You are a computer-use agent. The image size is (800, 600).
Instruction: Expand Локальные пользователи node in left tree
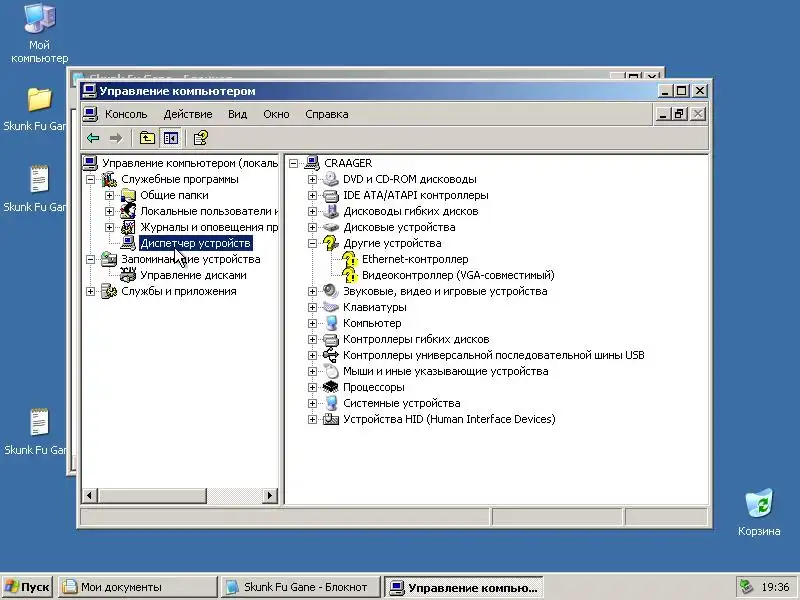click(x=109, y=211)
